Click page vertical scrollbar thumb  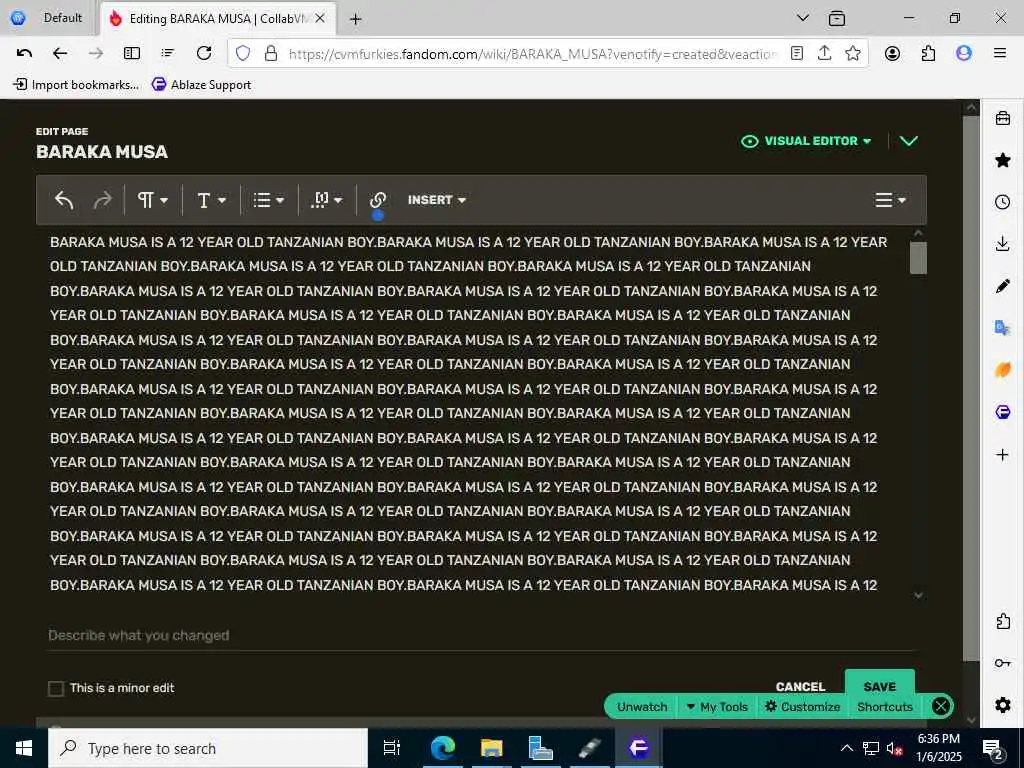(x=970, y=390)
